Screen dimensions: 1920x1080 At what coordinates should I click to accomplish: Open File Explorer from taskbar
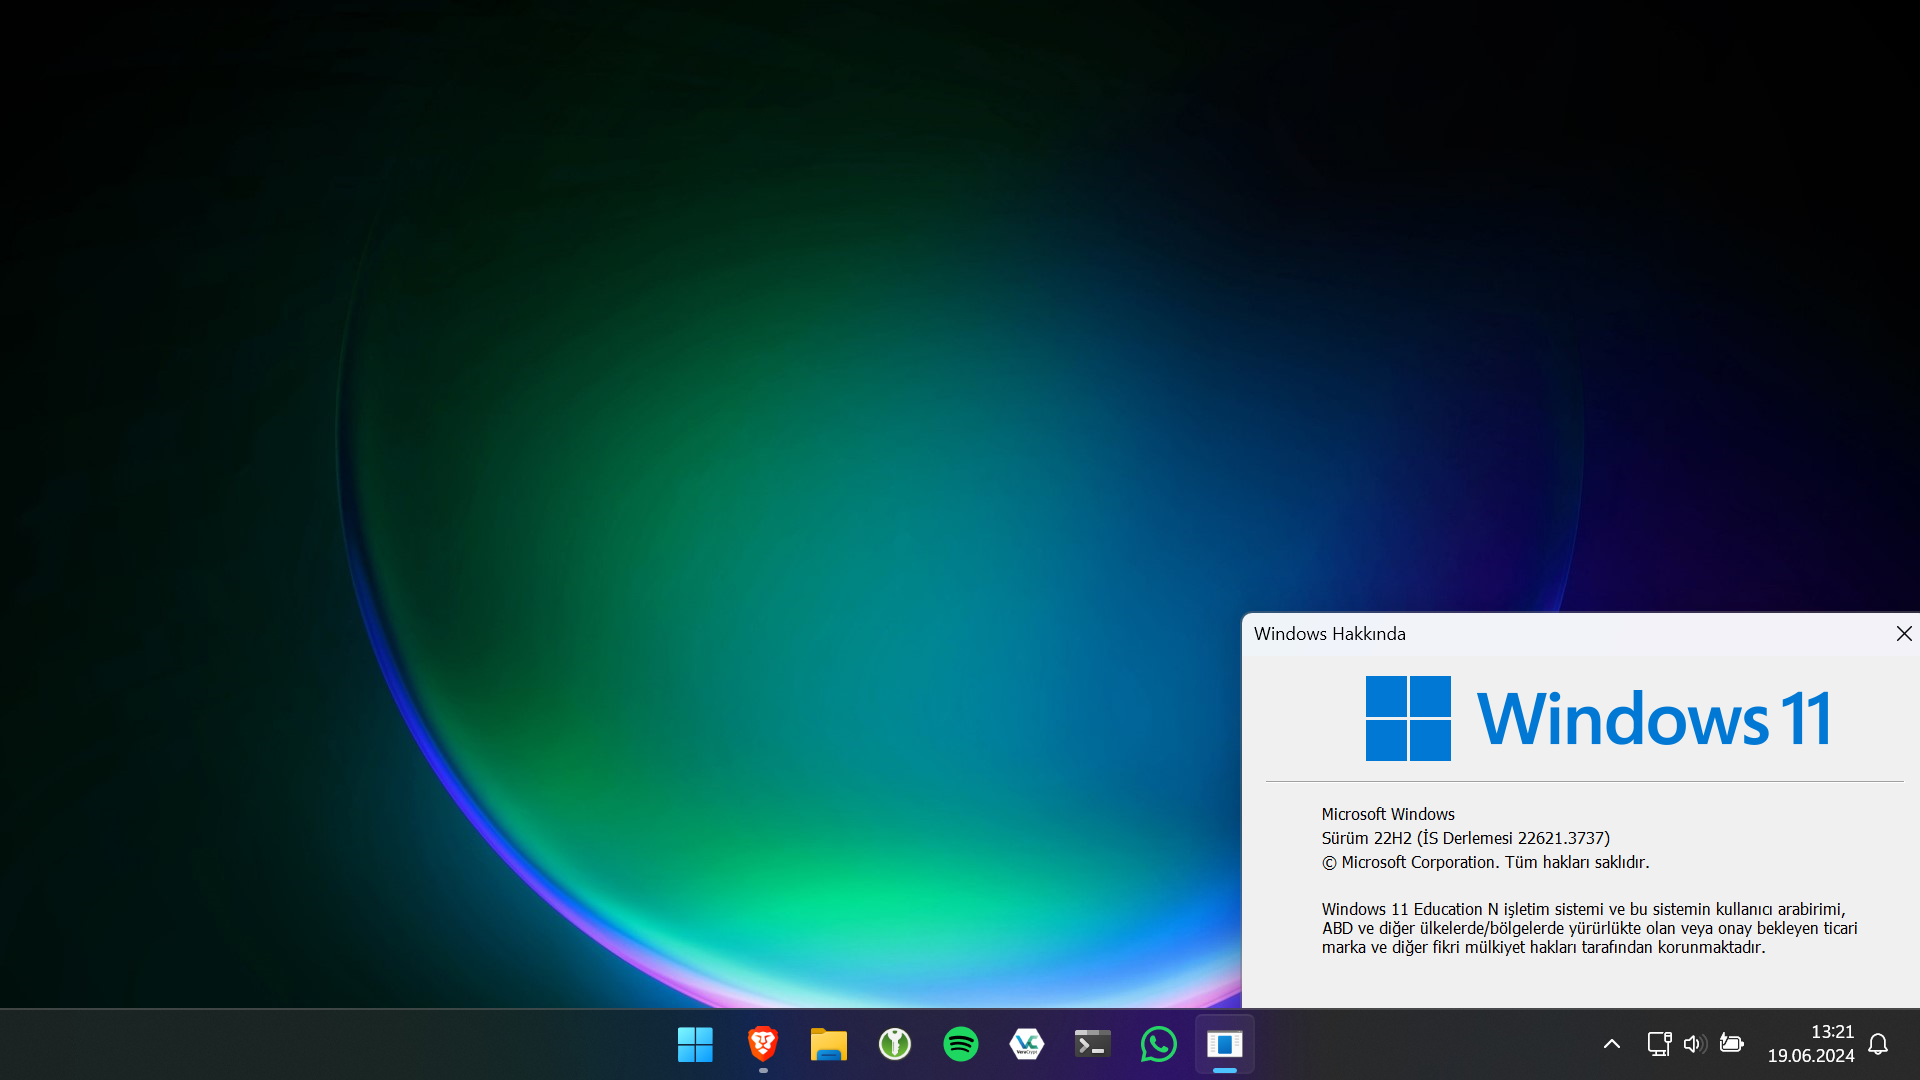pyautogui.click(x=828, y=1044)
